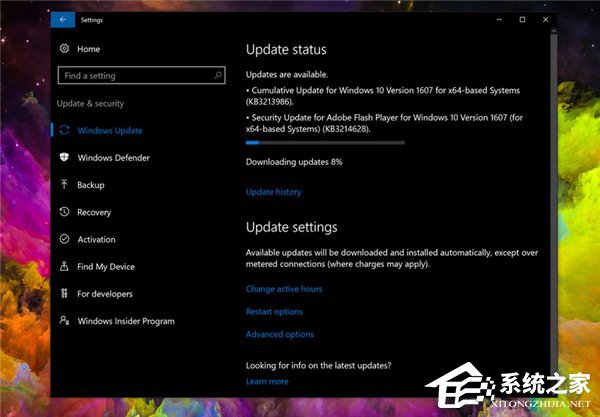Open Advanced options link

pyautogui.click(x=280, y=334)
